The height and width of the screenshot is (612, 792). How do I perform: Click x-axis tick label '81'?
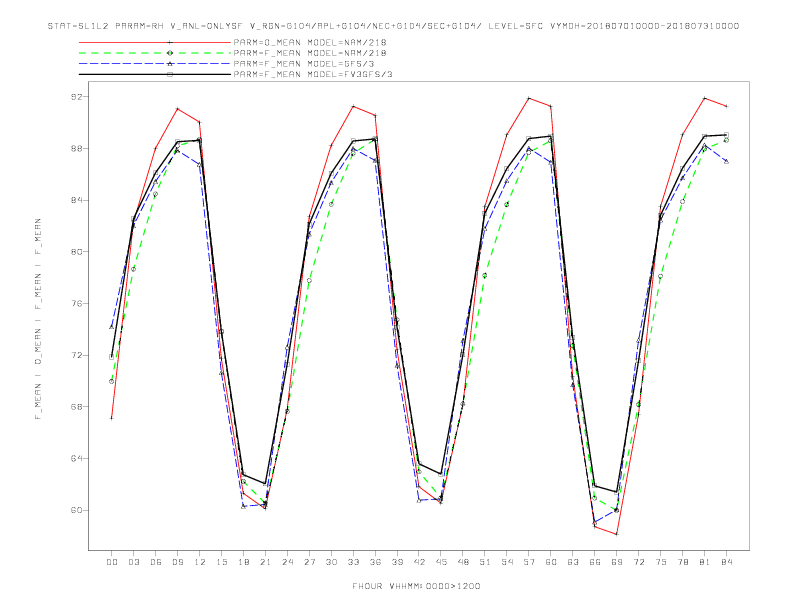click(705, 562)
